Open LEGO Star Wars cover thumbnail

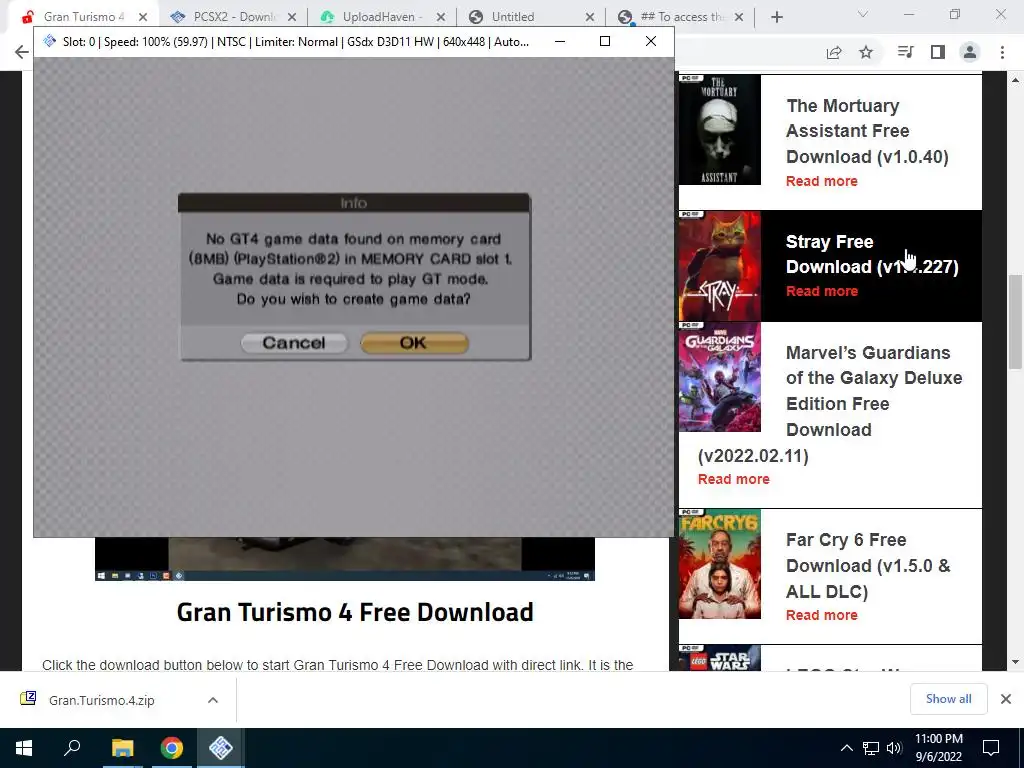(720, 658)
